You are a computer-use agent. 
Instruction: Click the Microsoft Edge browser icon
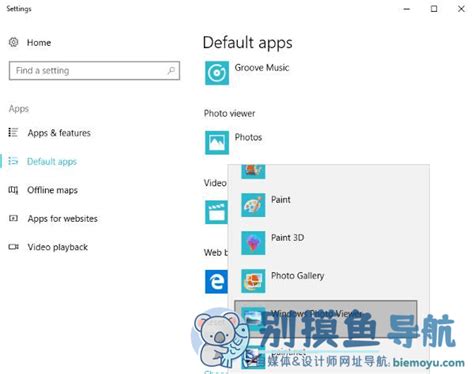coord(216,282)
